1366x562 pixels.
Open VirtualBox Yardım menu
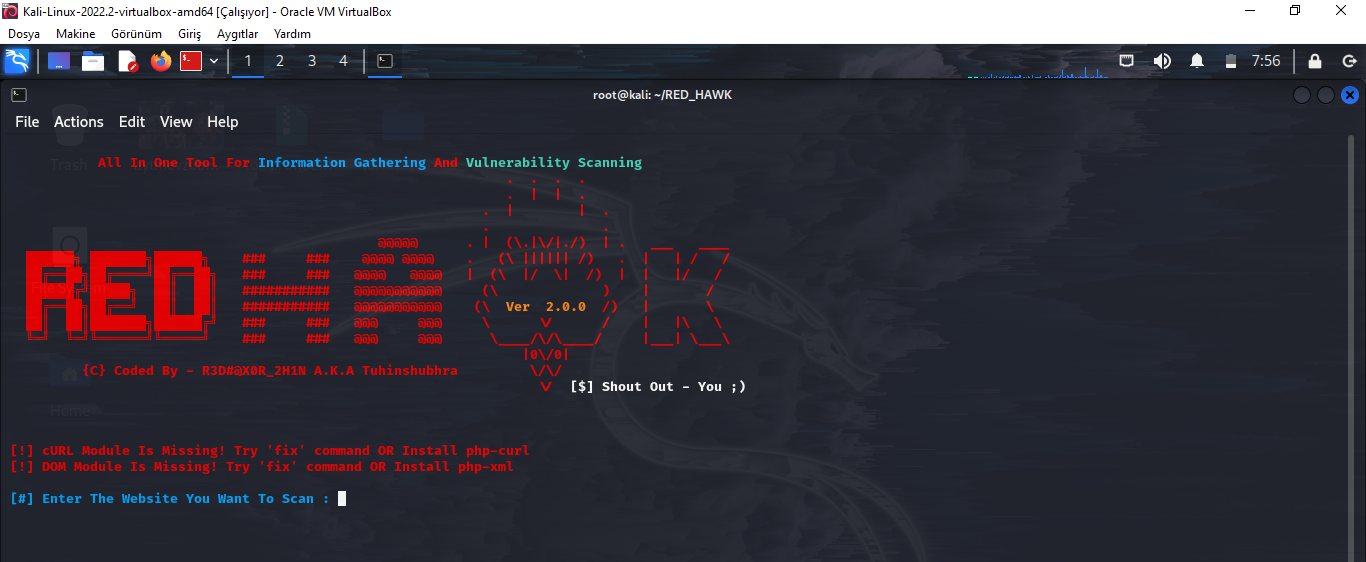coord(292,34)
